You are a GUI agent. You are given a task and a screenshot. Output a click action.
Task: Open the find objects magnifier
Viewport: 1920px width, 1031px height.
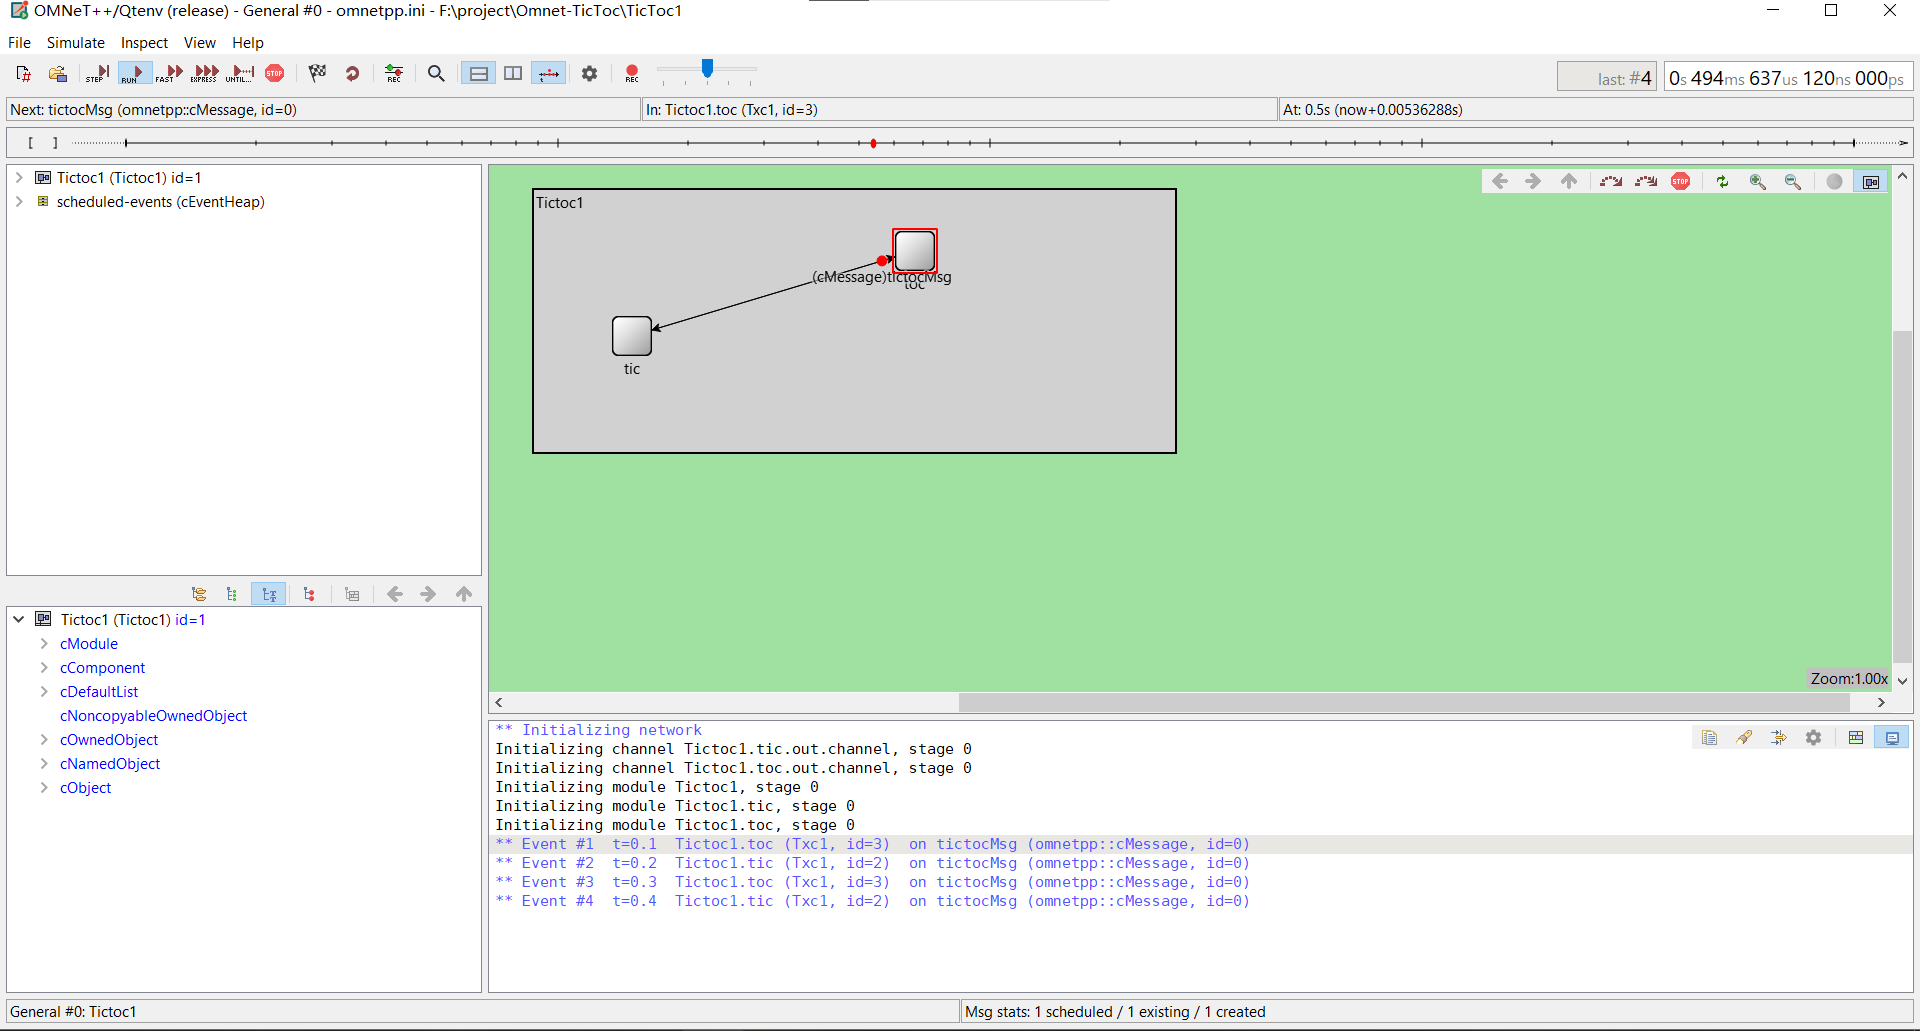pos(436,73)
